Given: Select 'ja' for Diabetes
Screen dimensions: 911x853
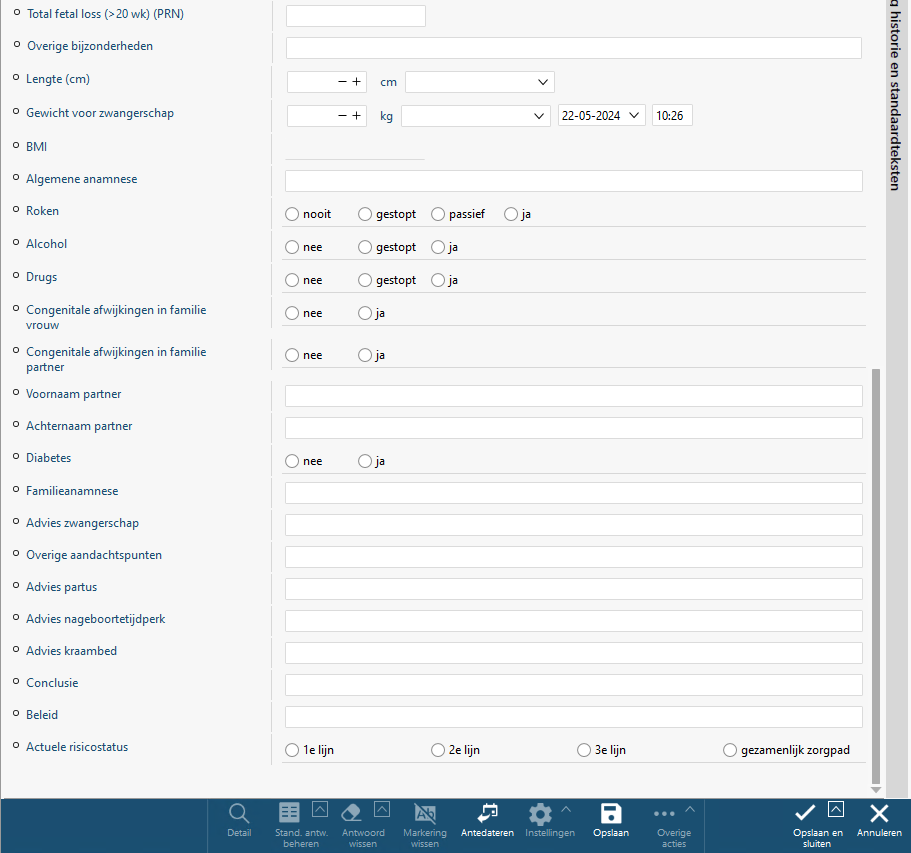Looking at the screenshot, I should click(x=365, y=461).
